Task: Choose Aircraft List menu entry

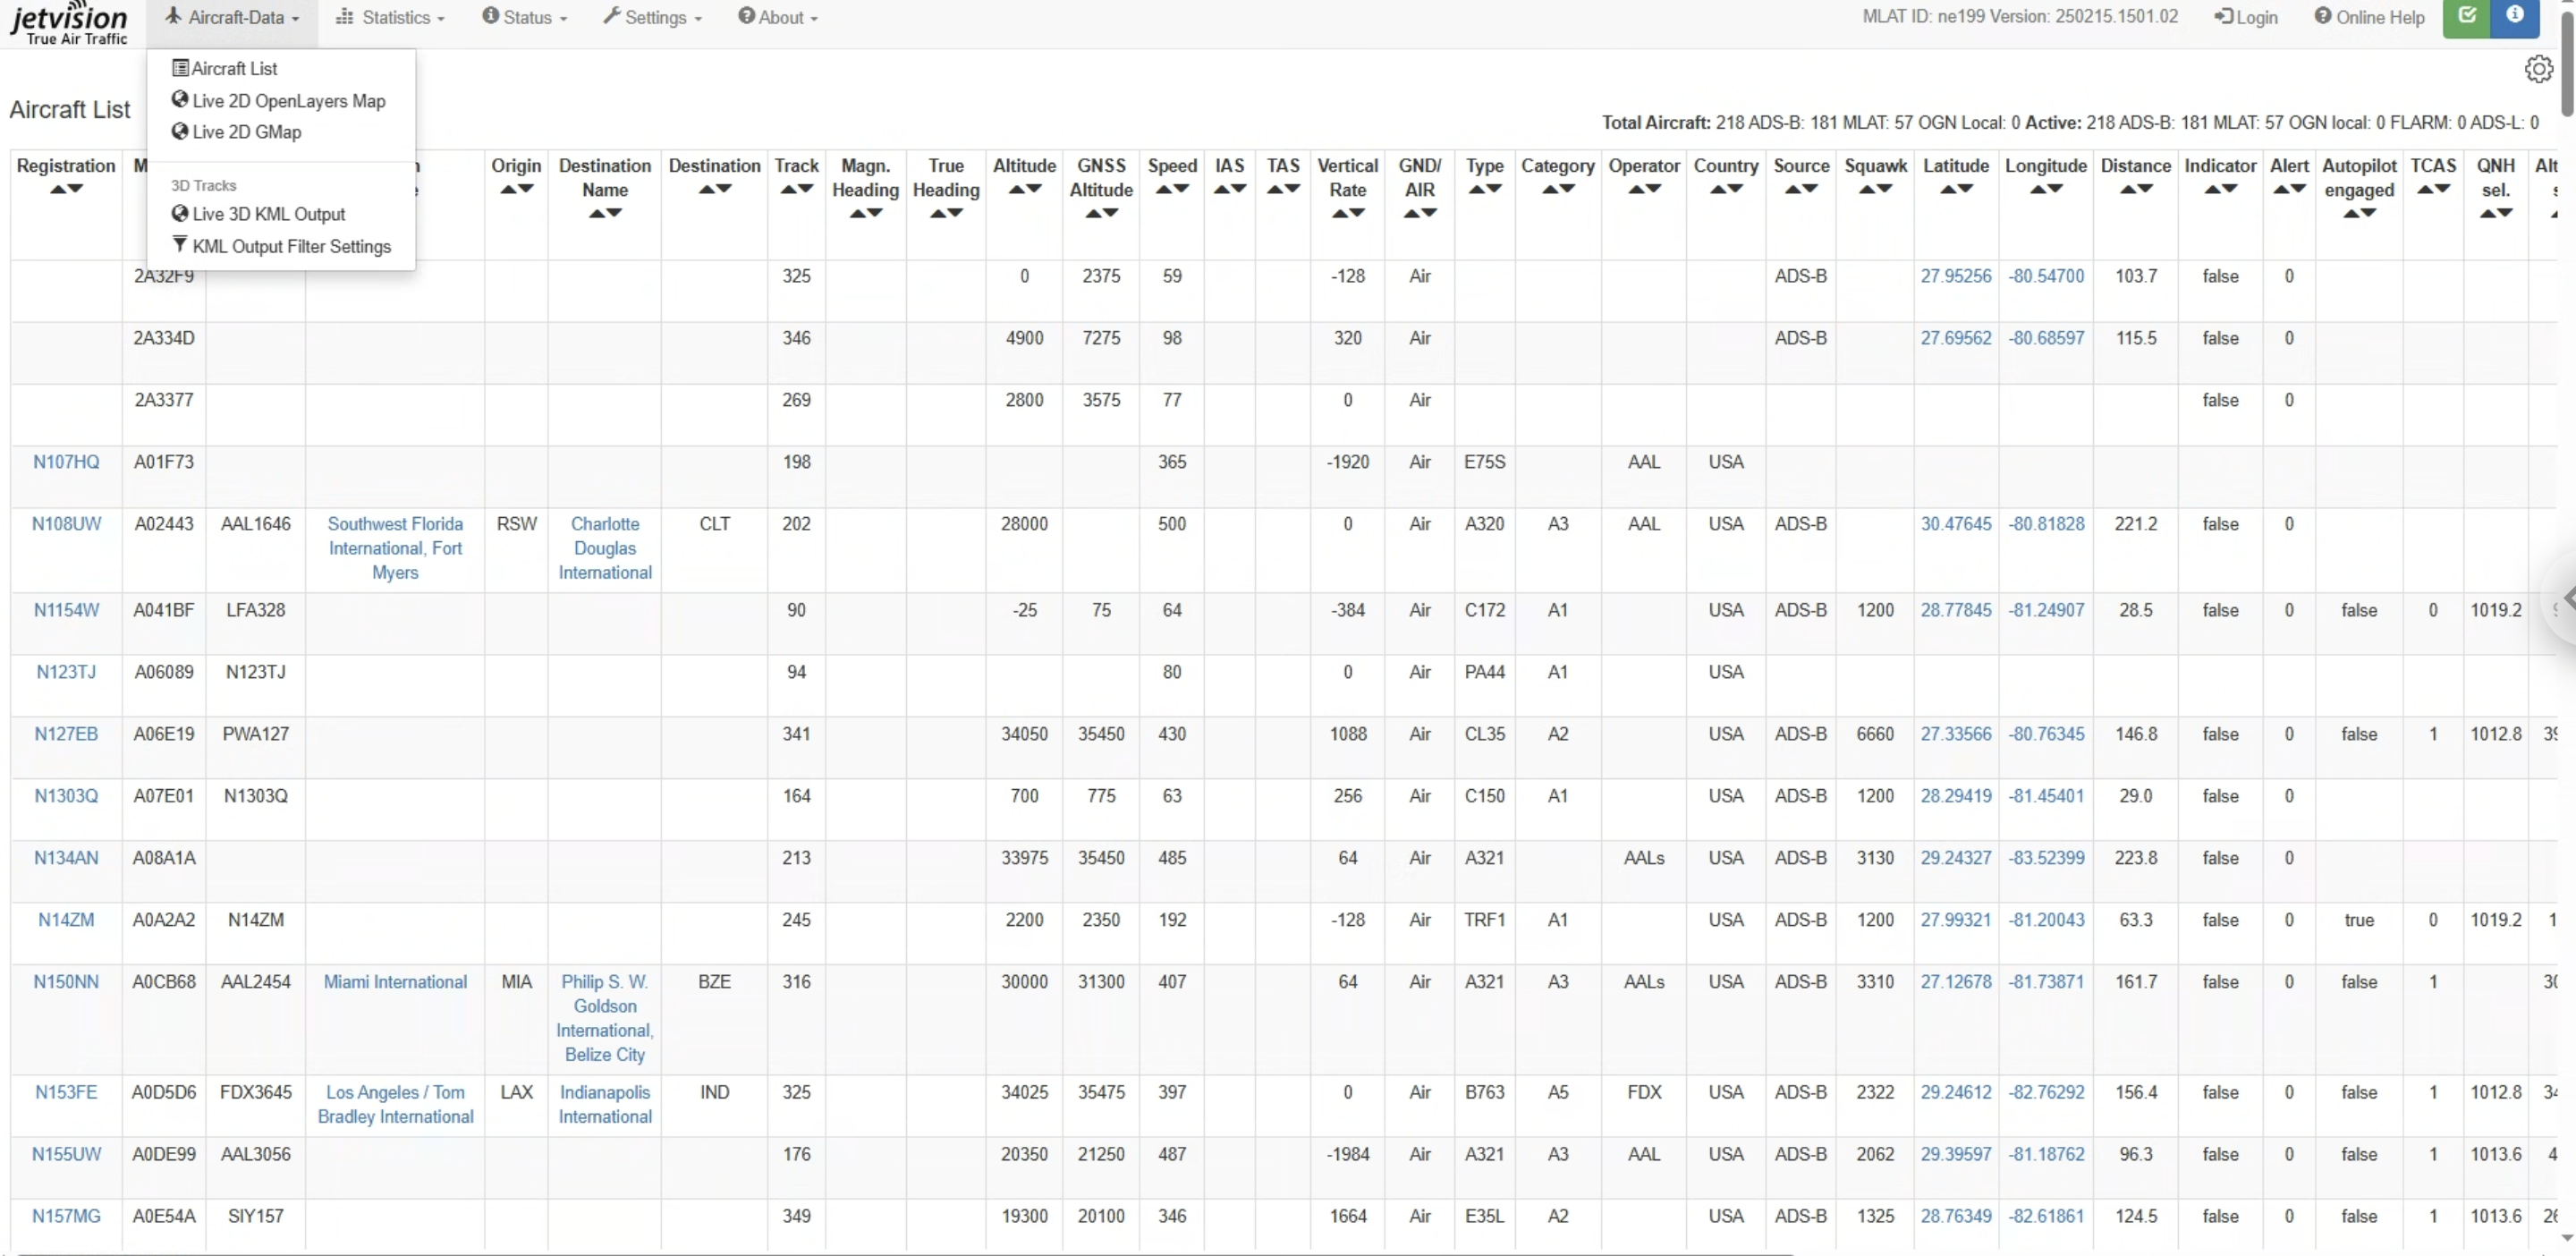Action: pyautogui.click(x=225, y=68)
